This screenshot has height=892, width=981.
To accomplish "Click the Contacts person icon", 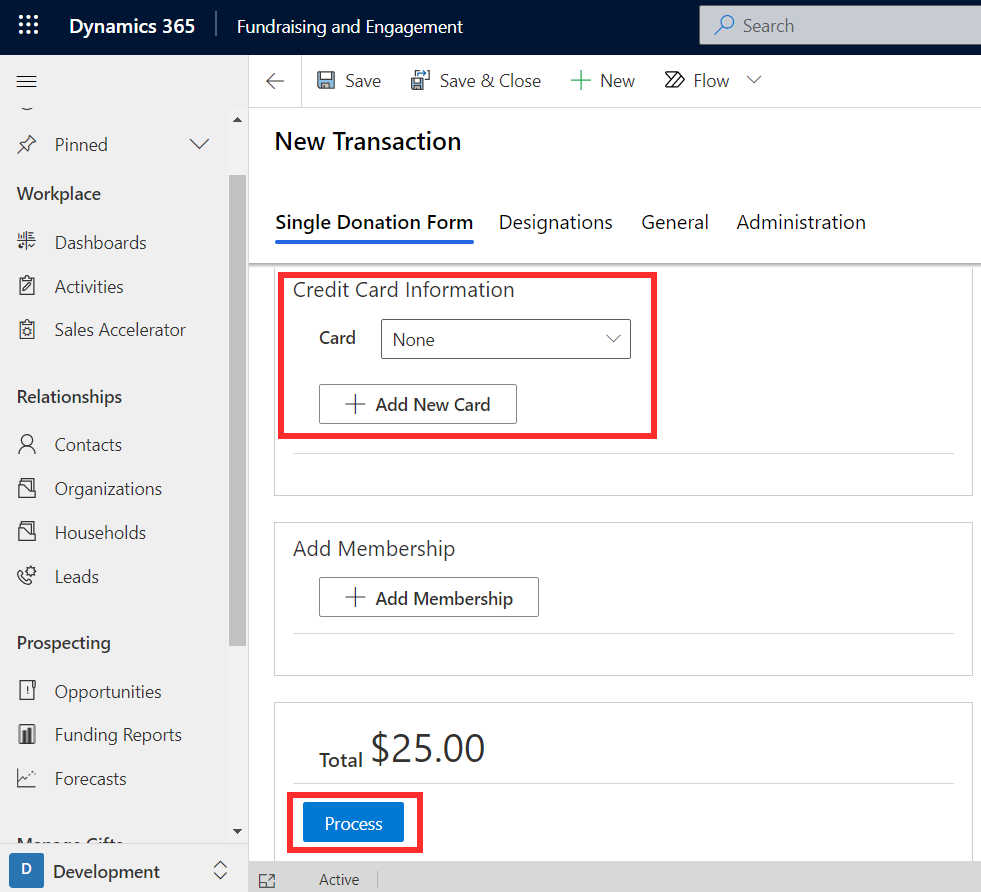I will [26, 444].
